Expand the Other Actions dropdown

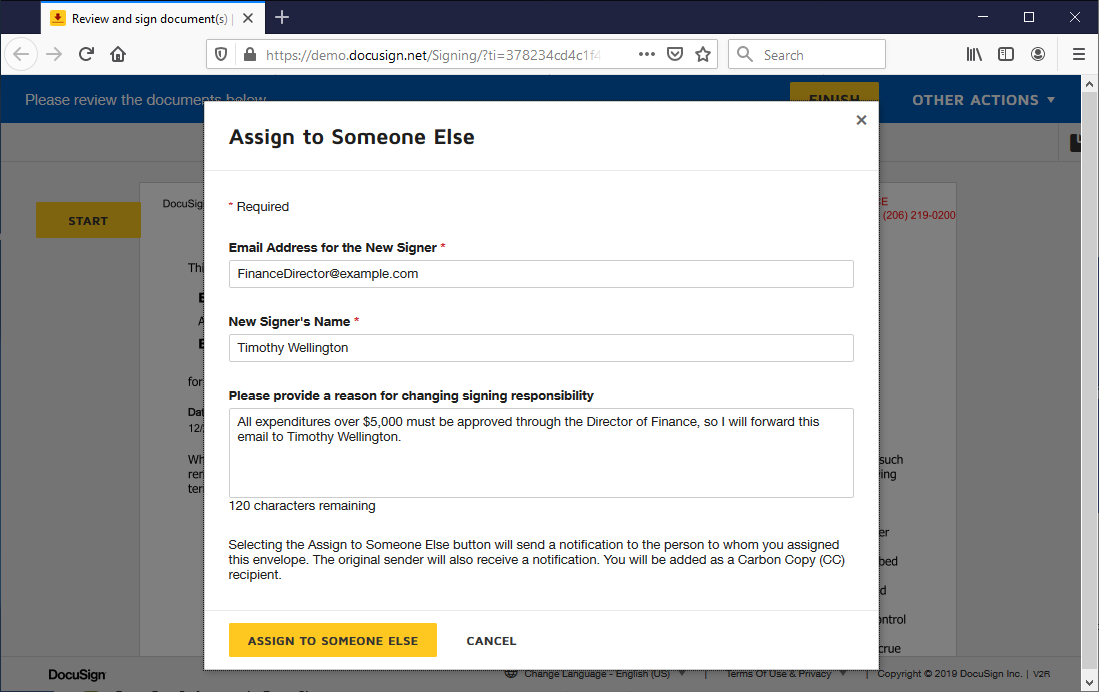(x=983, y=100)
